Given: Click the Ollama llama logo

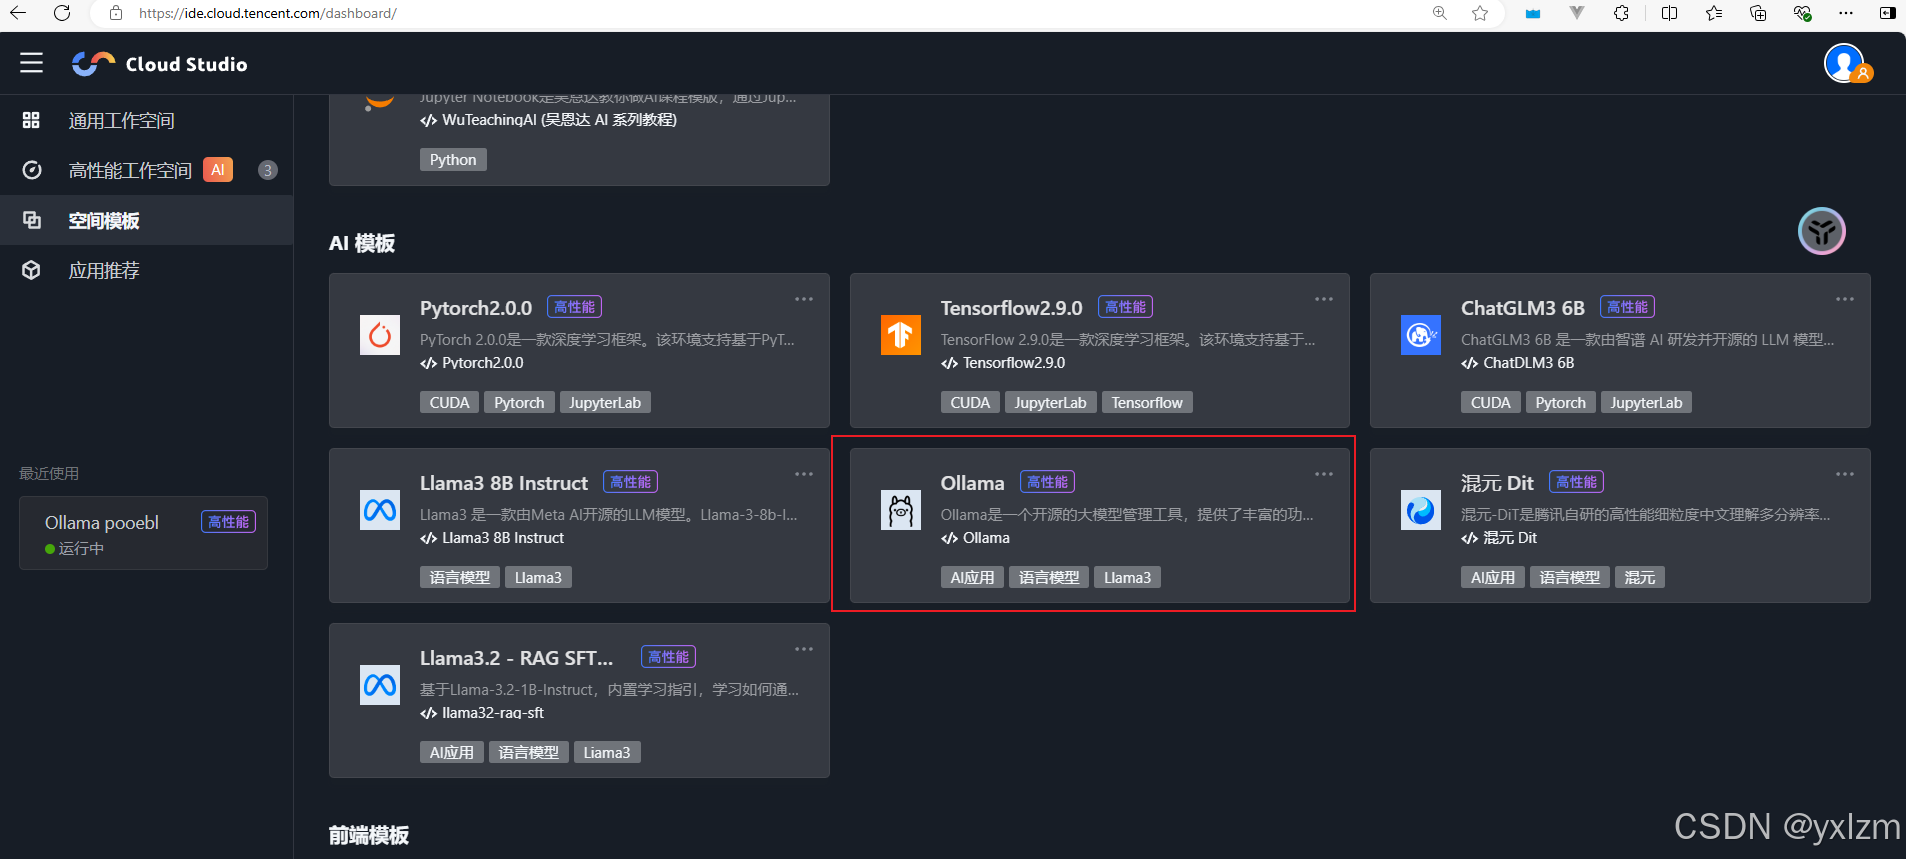Looking at the screenshot, I should (x=901, y=510).
